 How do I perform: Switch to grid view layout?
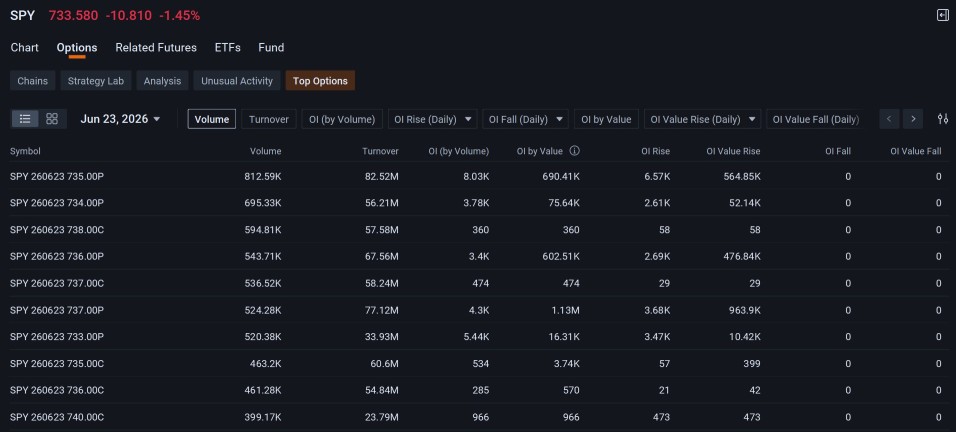(52, 119)
